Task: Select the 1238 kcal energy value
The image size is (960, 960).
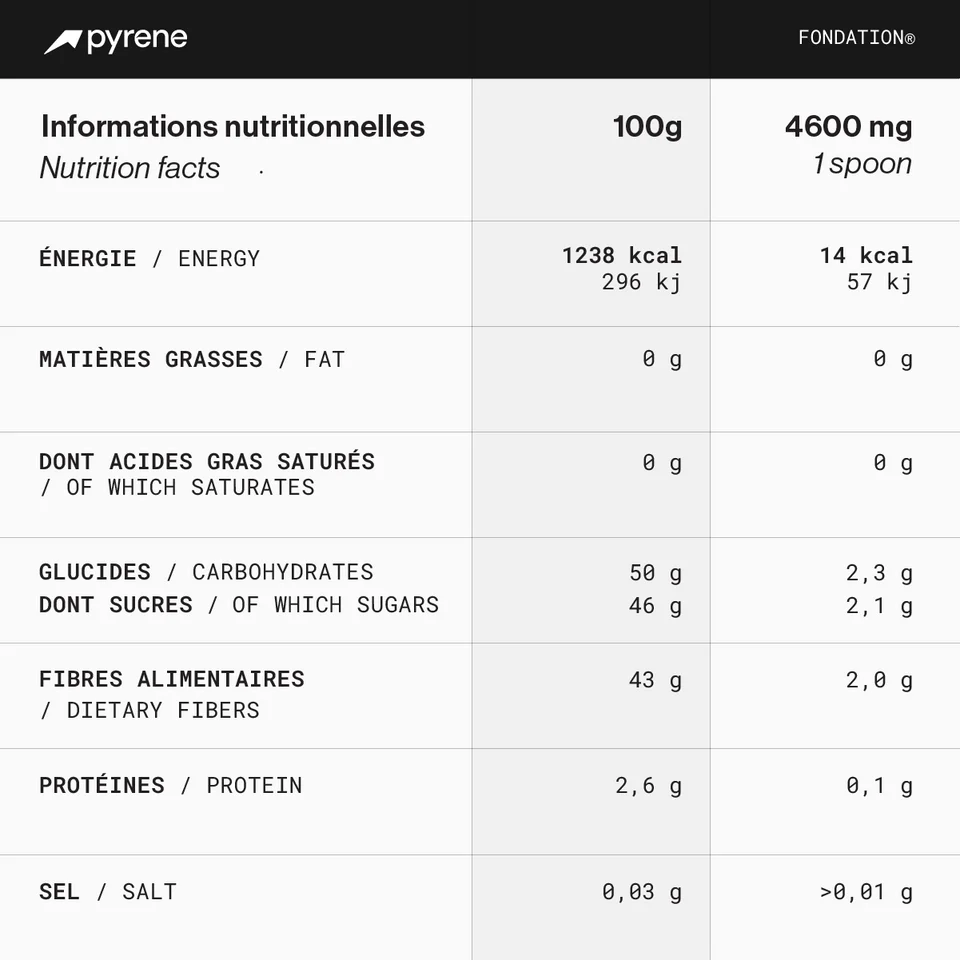Action: coord(621,255)
